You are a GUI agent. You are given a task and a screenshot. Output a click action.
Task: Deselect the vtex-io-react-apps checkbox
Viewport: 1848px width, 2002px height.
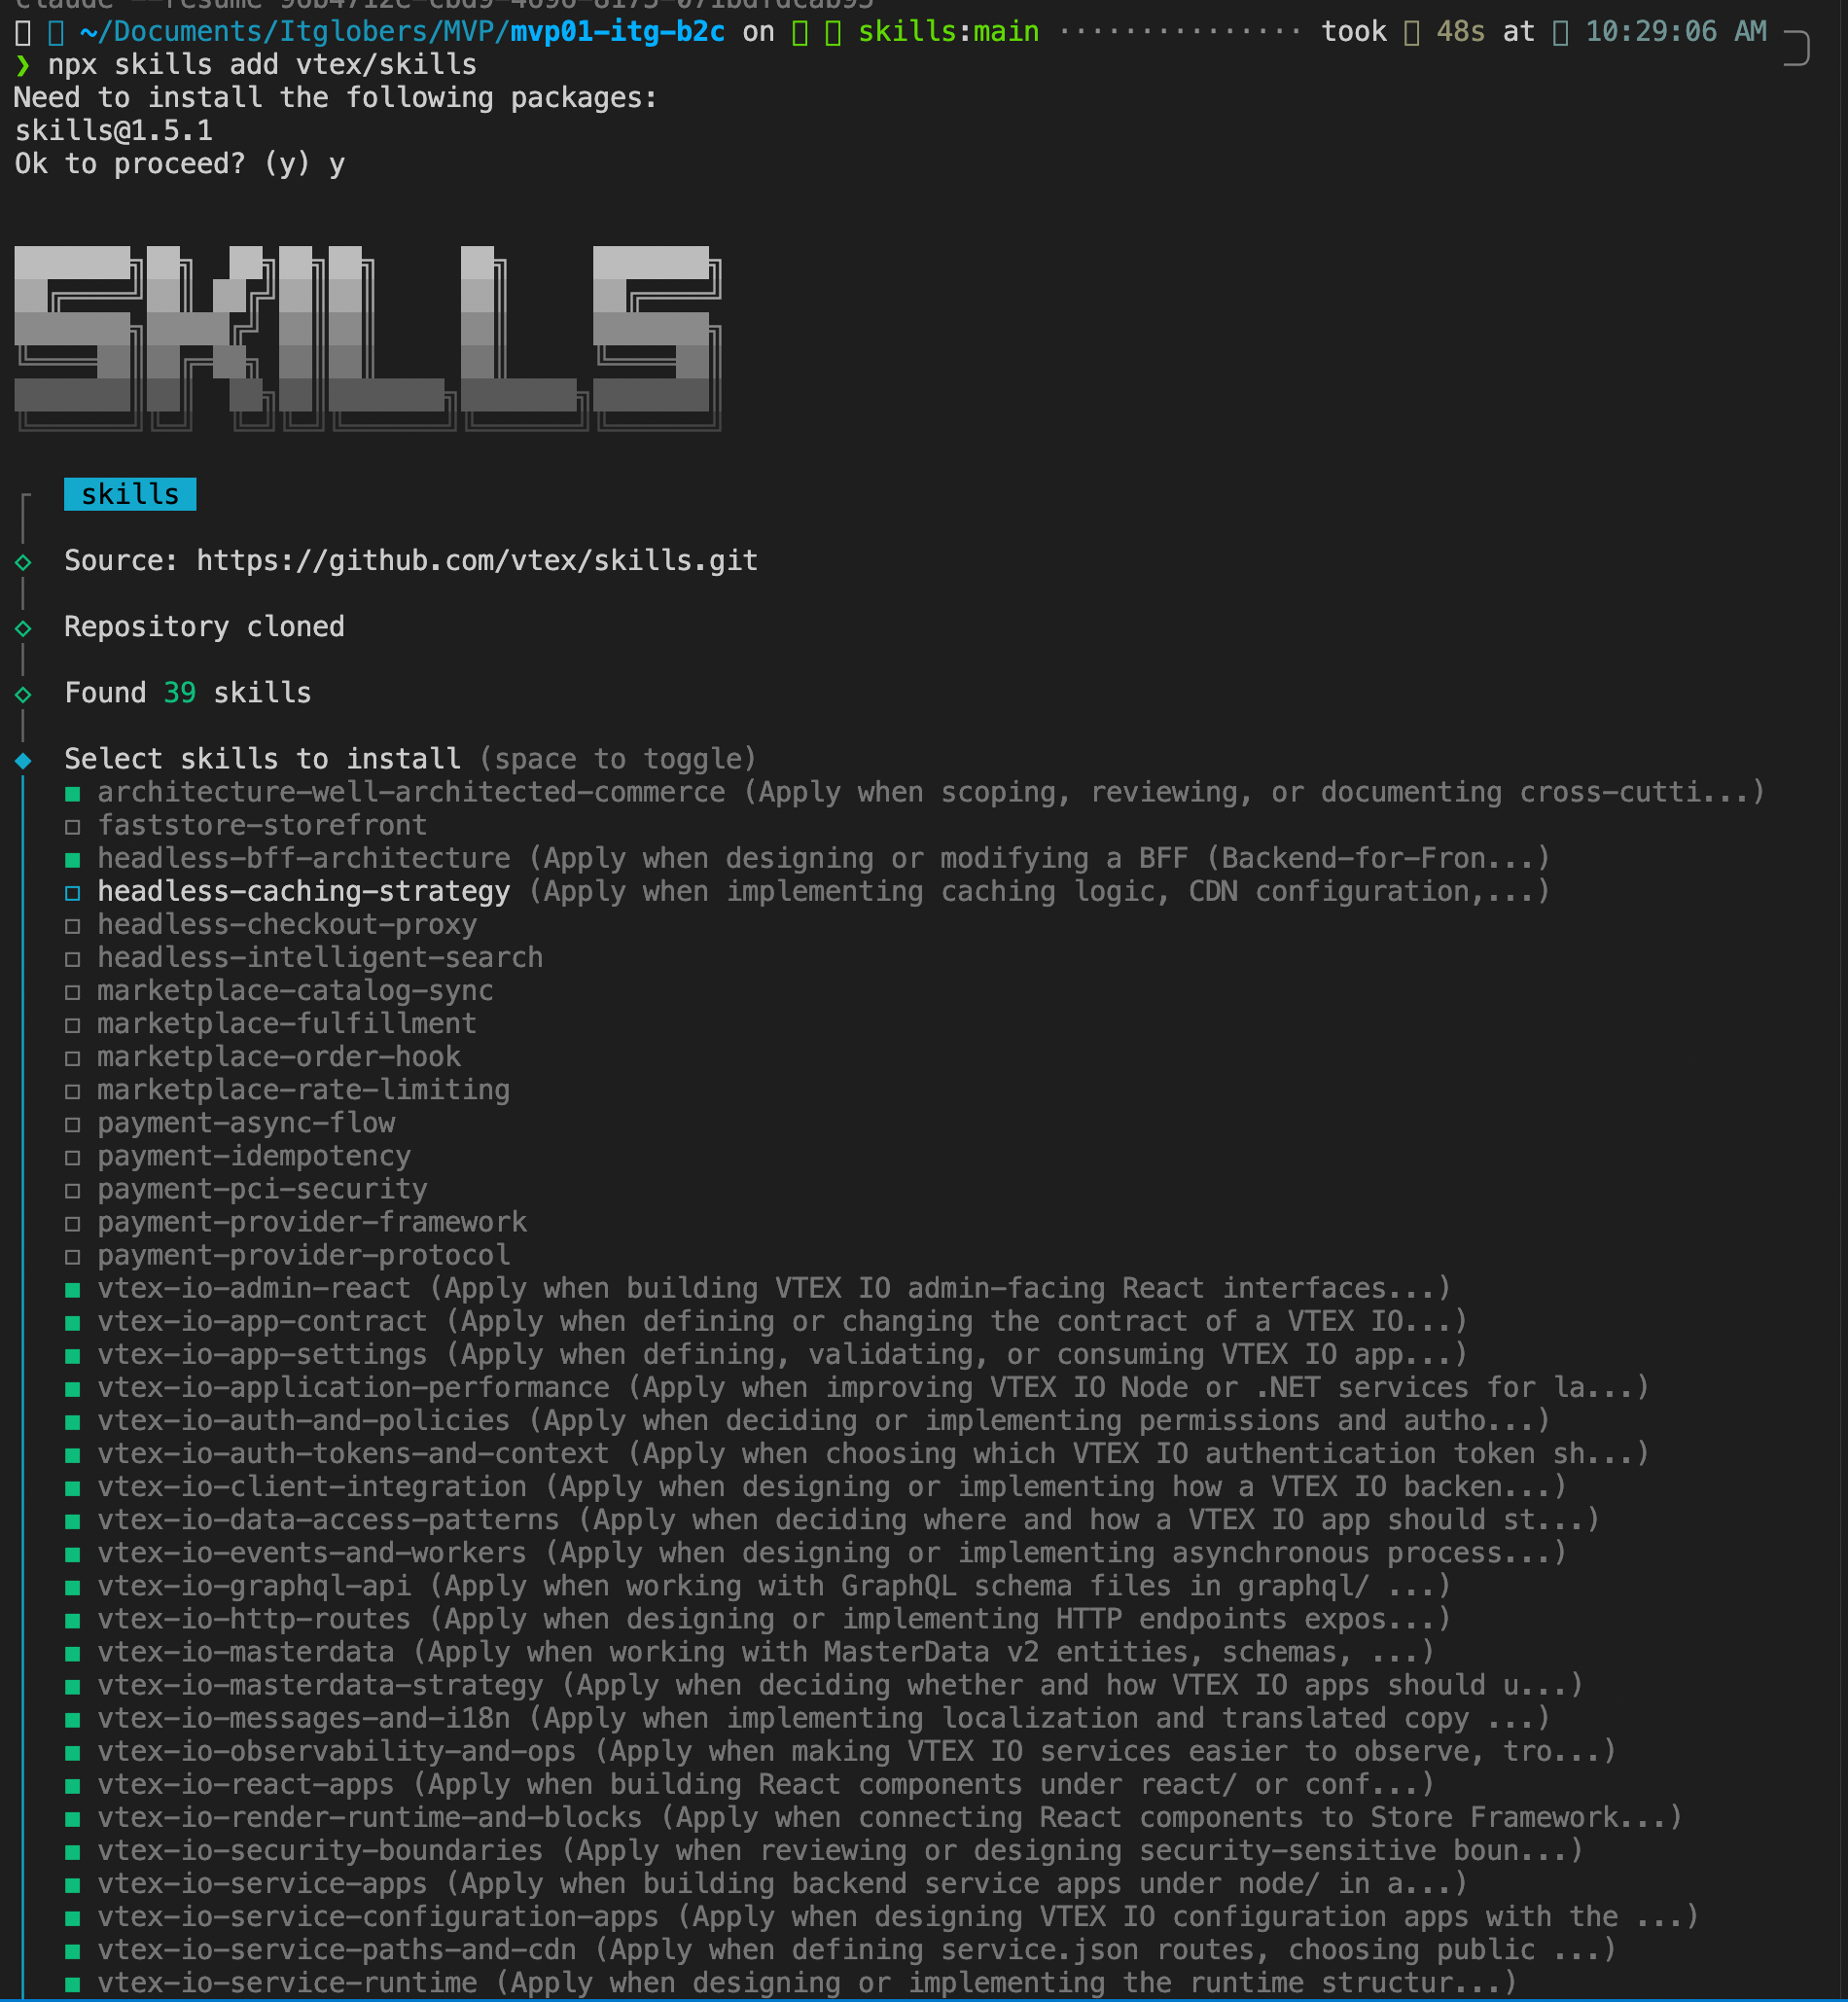tap(72, 1785)
